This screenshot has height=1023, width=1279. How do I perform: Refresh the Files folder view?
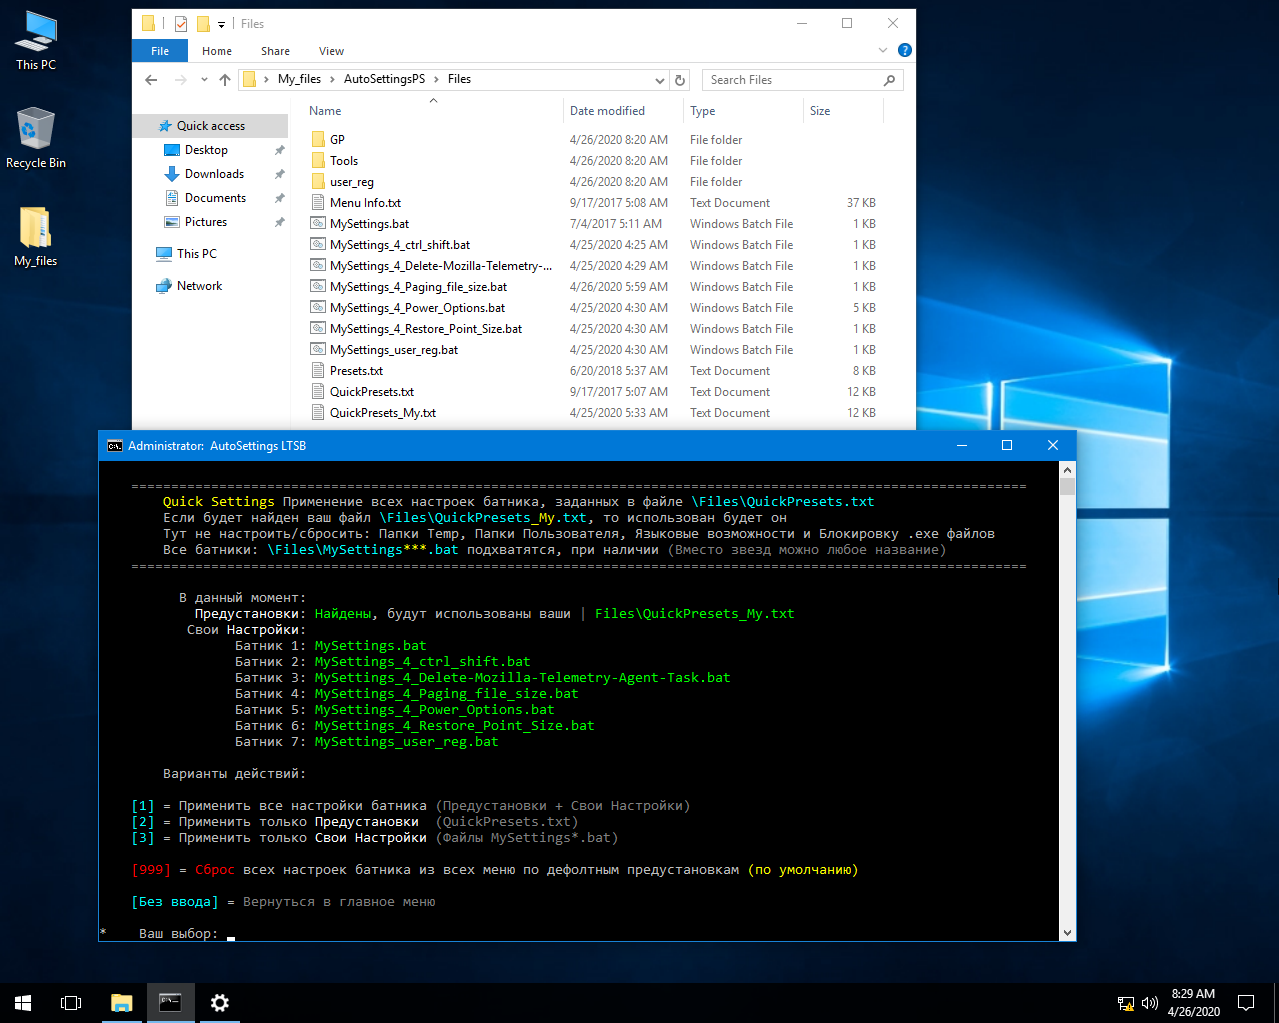pyautogui.click(x=680, y=80)
